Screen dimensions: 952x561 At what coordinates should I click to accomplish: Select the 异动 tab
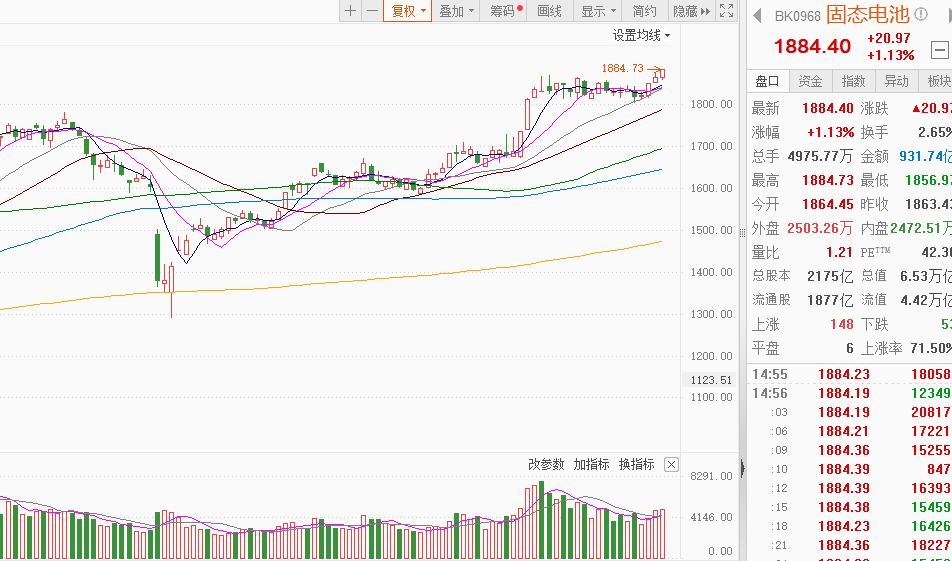tap(897, 81)
